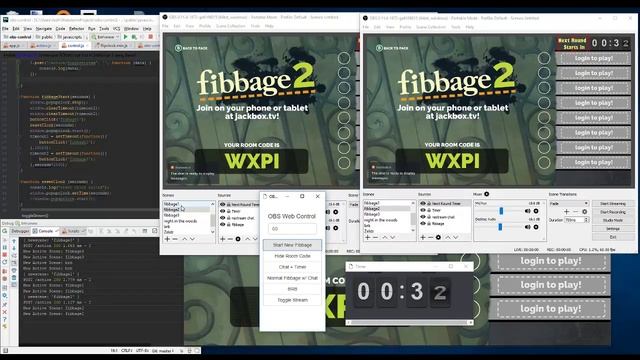This screenshot has height=360, width=640.
Task: Hide fibbage source in the right OBS window
Action: [x=423, y=223]
